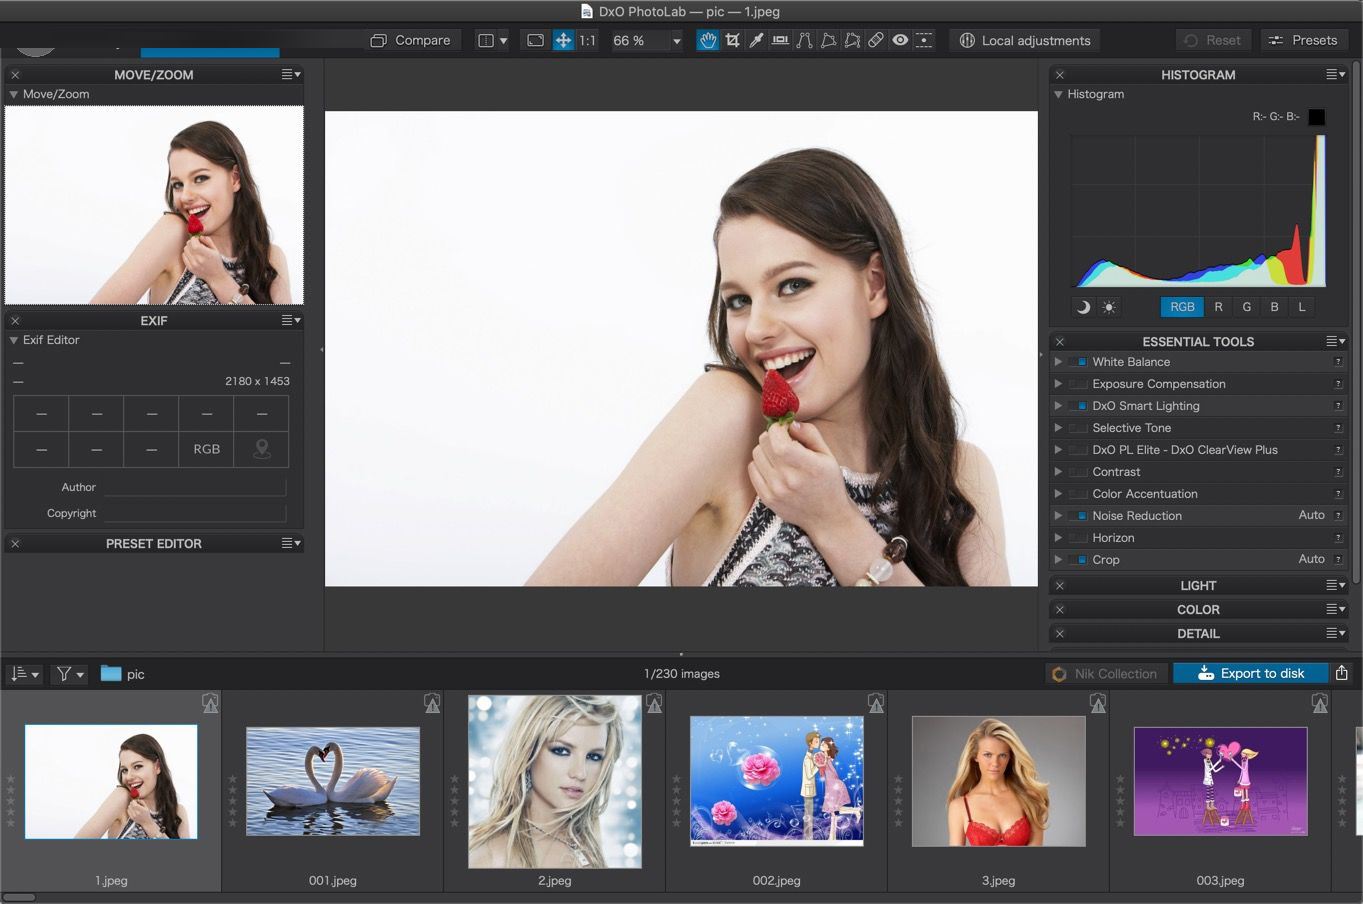The image size is (1363, 904).
Task: Click the 001.jpeg processing status badge
Action: click(432, 703)
